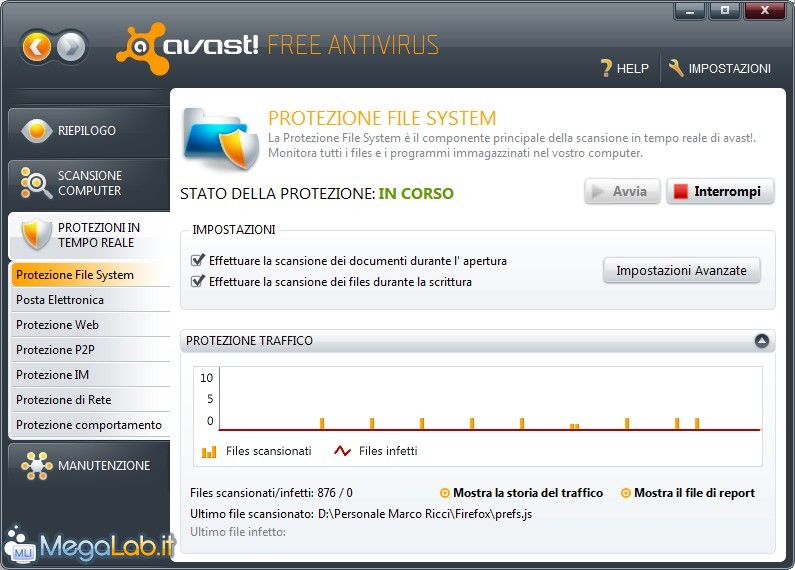795x570 pixels.
Task: Open Impostazioni with the wrench icon
Action: [676, 68]
